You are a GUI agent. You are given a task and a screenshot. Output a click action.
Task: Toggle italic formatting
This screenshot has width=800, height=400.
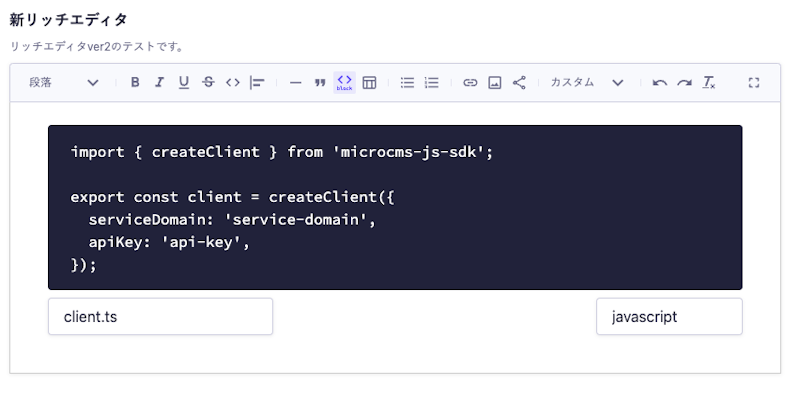[159, 83]
